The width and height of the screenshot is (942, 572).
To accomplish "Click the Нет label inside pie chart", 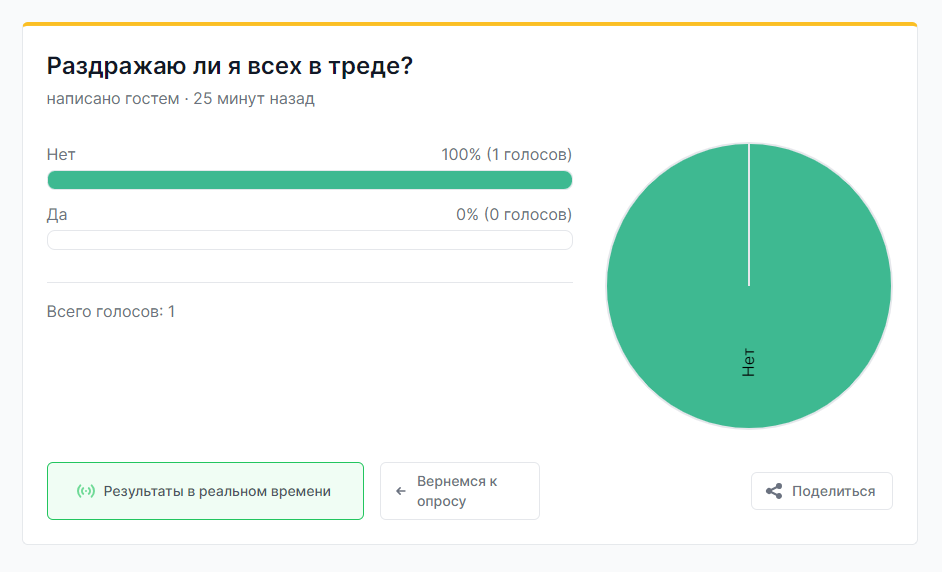I will [x=748, y=362].
